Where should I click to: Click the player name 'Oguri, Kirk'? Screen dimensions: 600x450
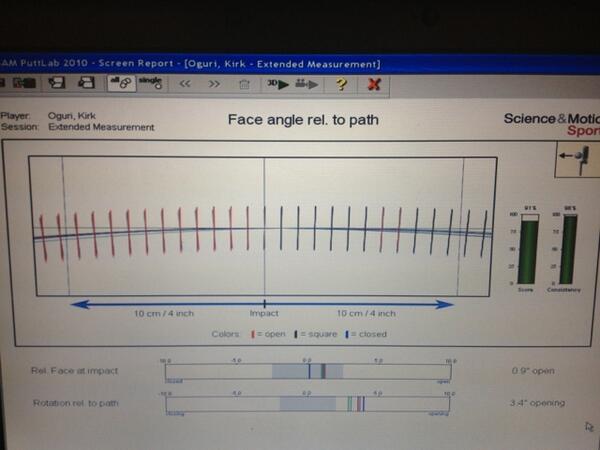pos(72,116)
